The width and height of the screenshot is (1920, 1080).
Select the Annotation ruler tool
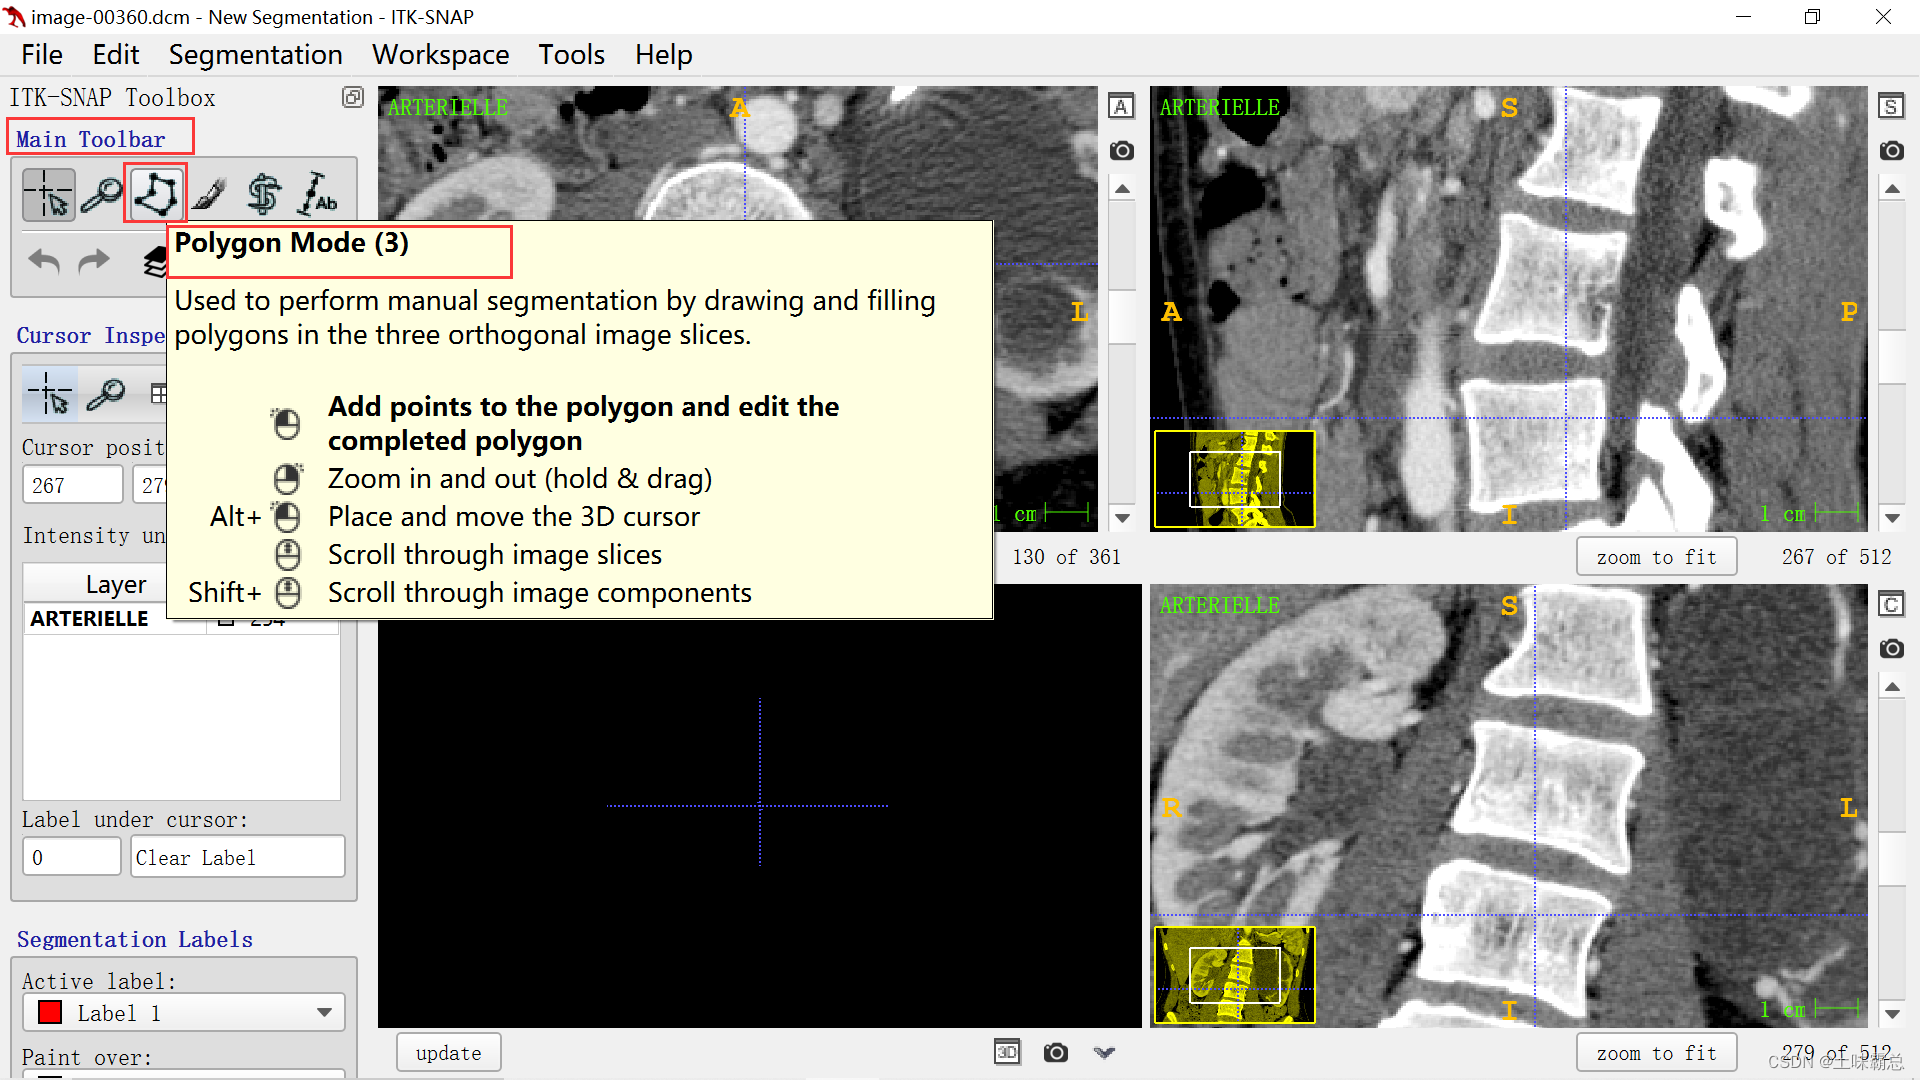click(x=318, y=193)
